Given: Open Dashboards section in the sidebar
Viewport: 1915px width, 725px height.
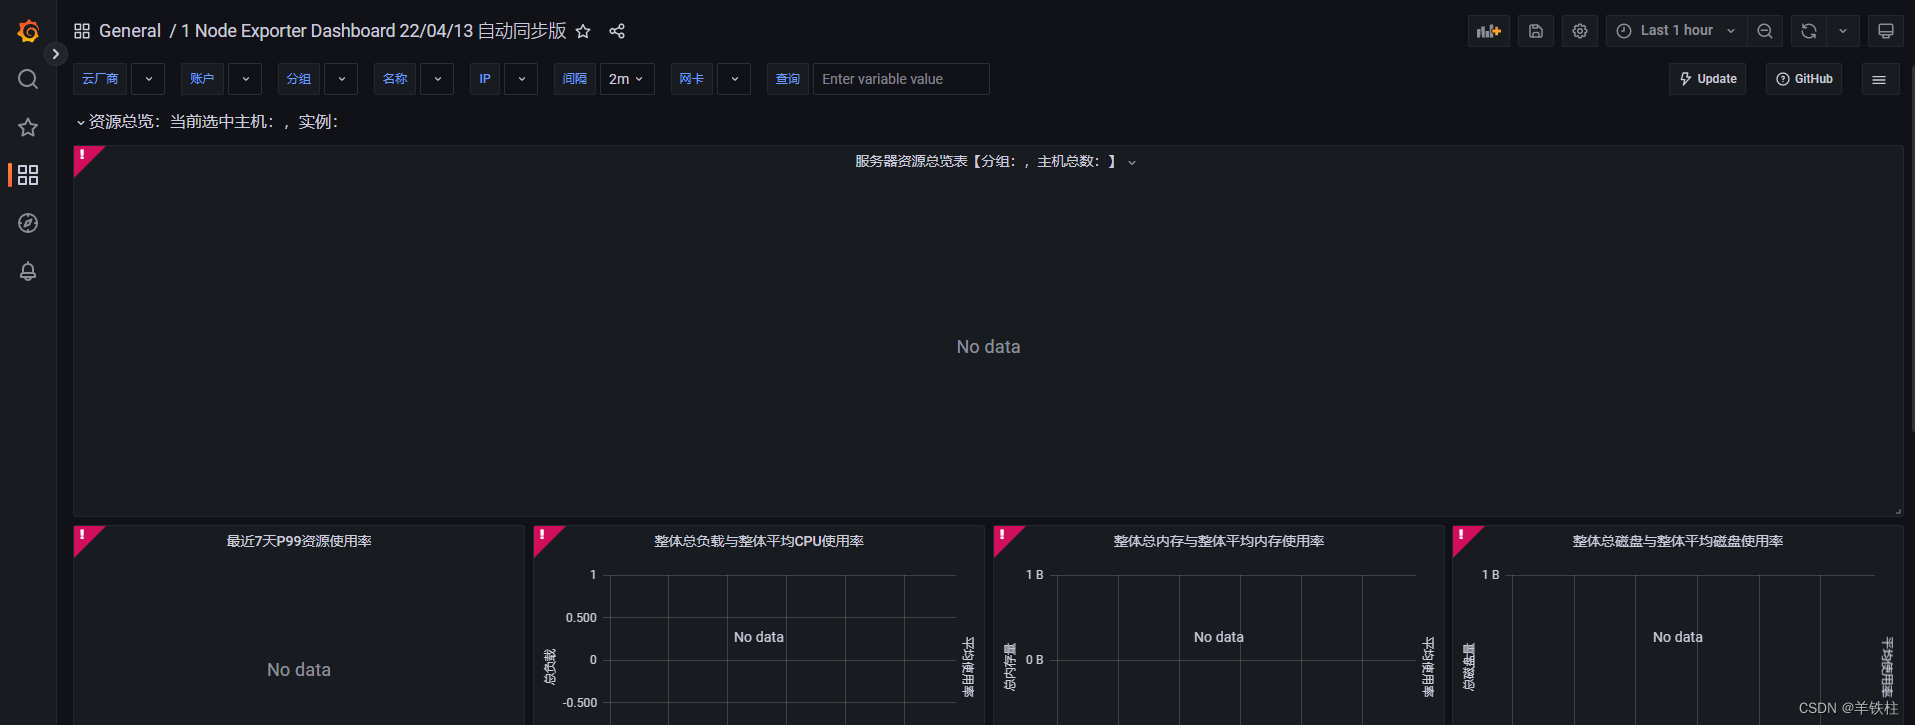Looking at the screenshot, I should [28, 175].
